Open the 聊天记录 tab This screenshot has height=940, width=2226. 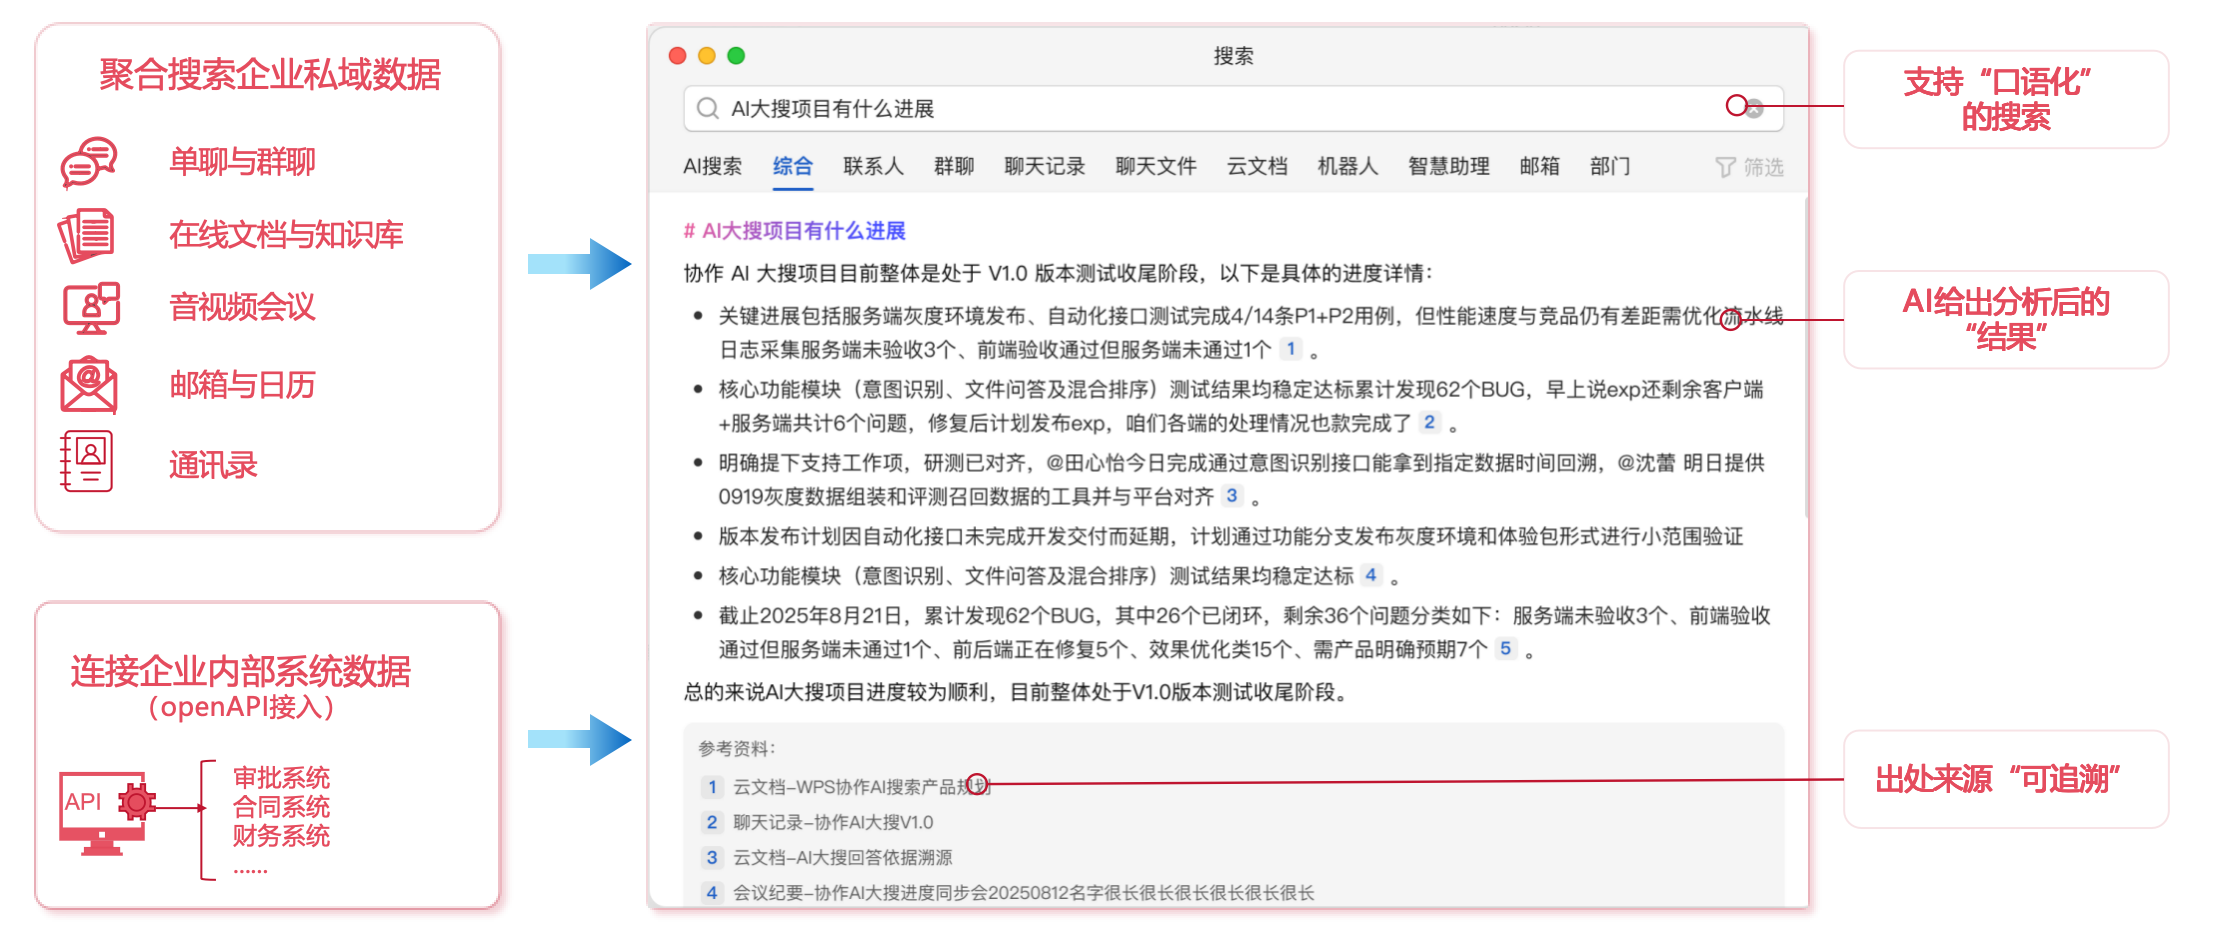(x=1044, y=166)
